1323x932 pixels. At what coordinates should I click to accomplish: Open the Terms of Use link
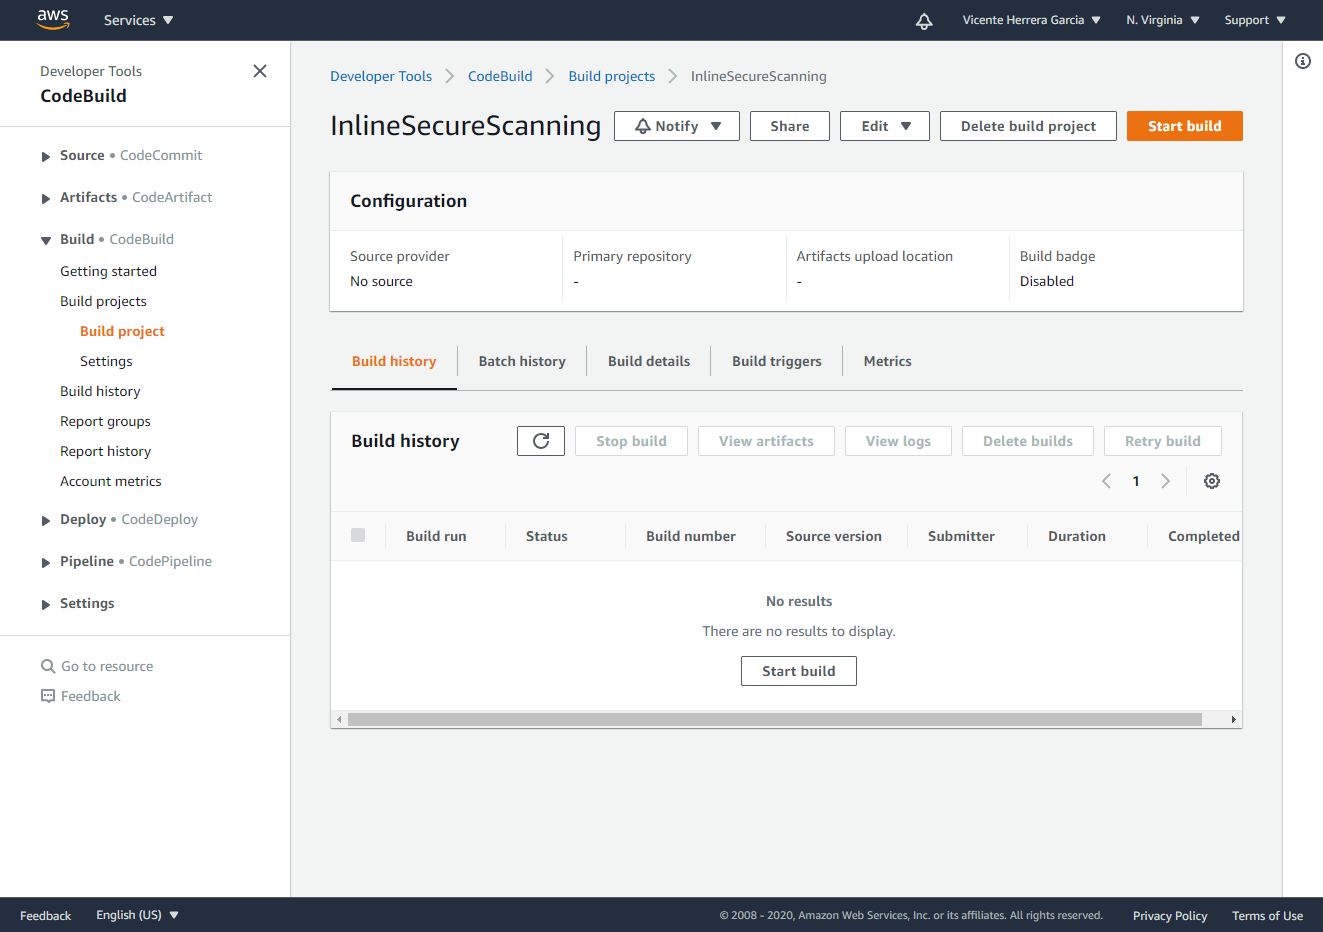tap(1267, 915)
